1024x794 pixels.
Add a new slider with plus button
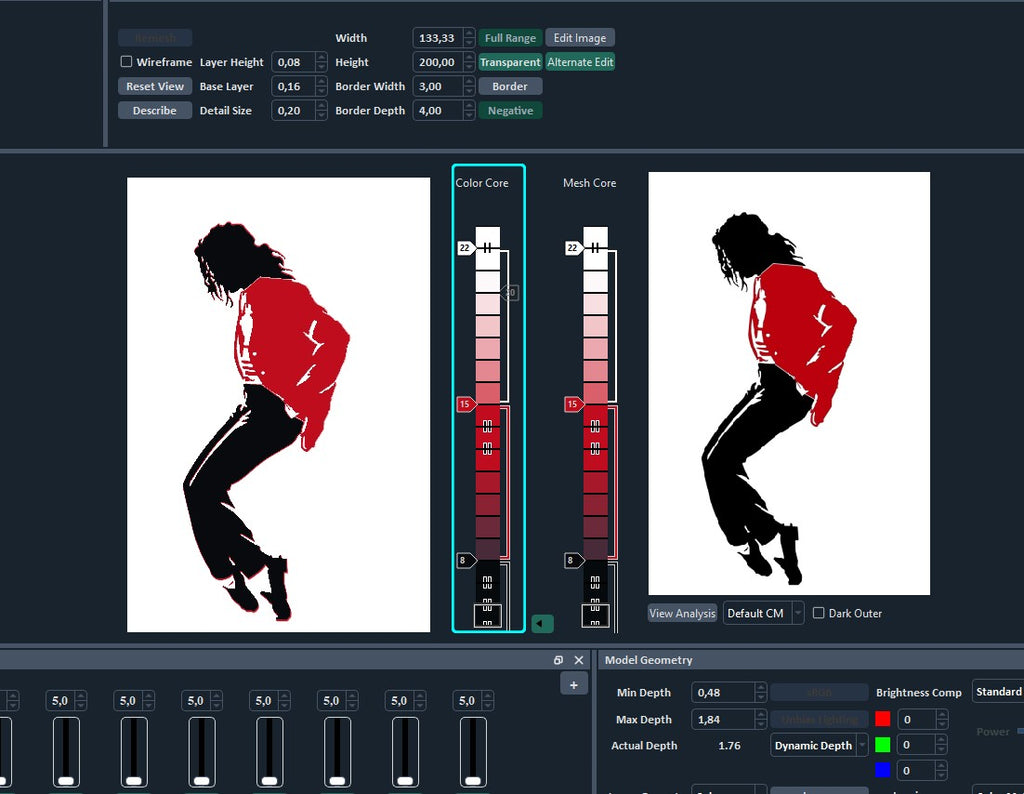pos(573,684)
